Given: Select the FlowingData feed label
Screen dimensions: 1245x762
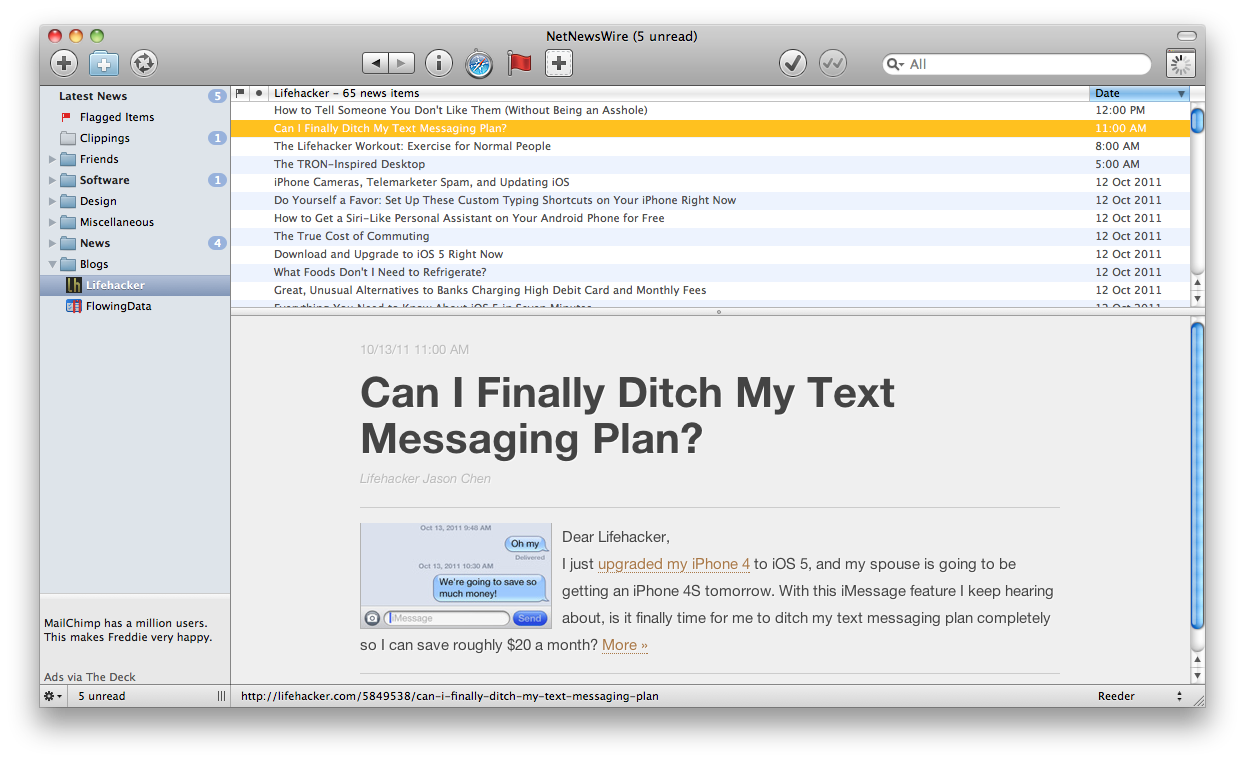Looking at the screenshot, I should [119, 306].
